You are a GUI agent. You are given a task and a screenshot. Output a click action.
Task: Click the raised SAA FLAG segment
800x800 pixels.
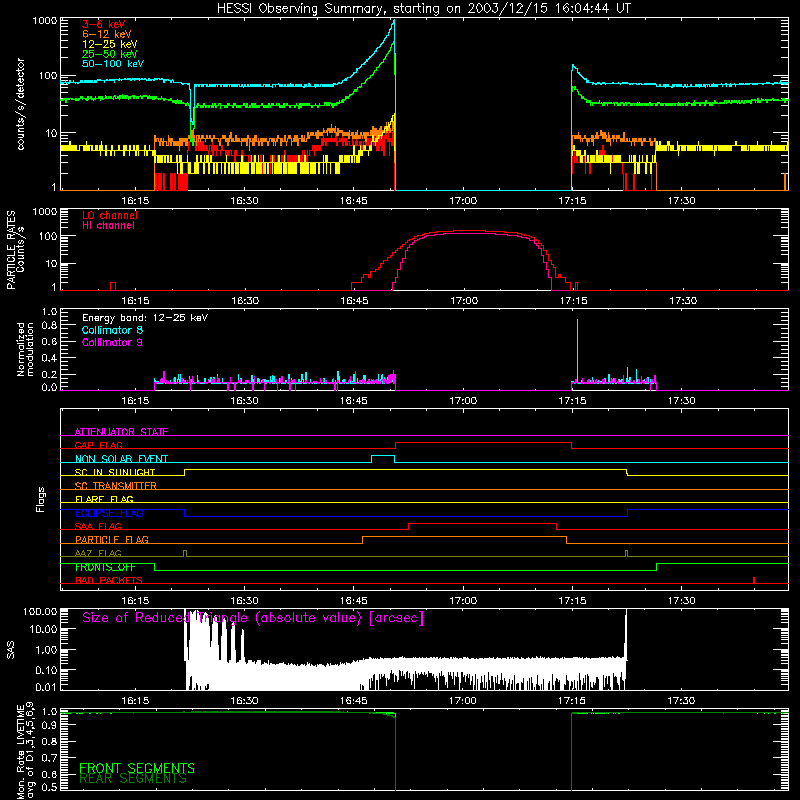point(483,523)
